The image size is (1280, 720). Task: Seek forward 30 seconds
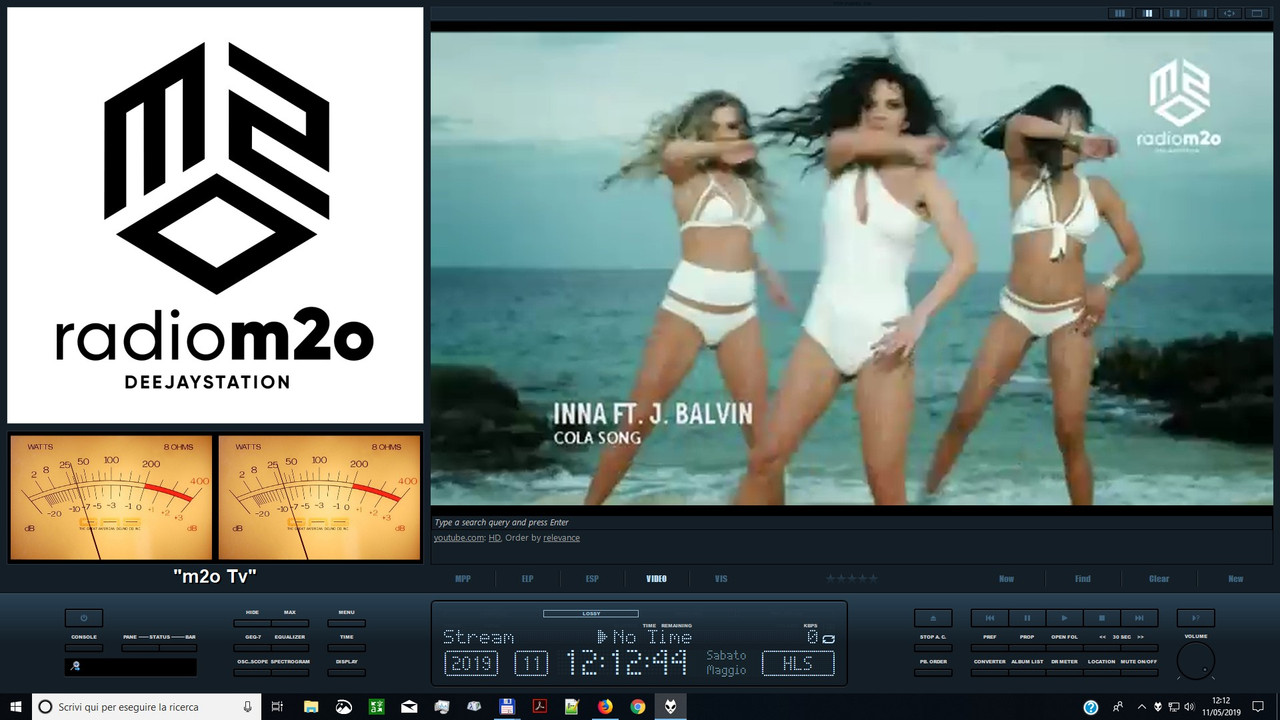[1139, 648]
